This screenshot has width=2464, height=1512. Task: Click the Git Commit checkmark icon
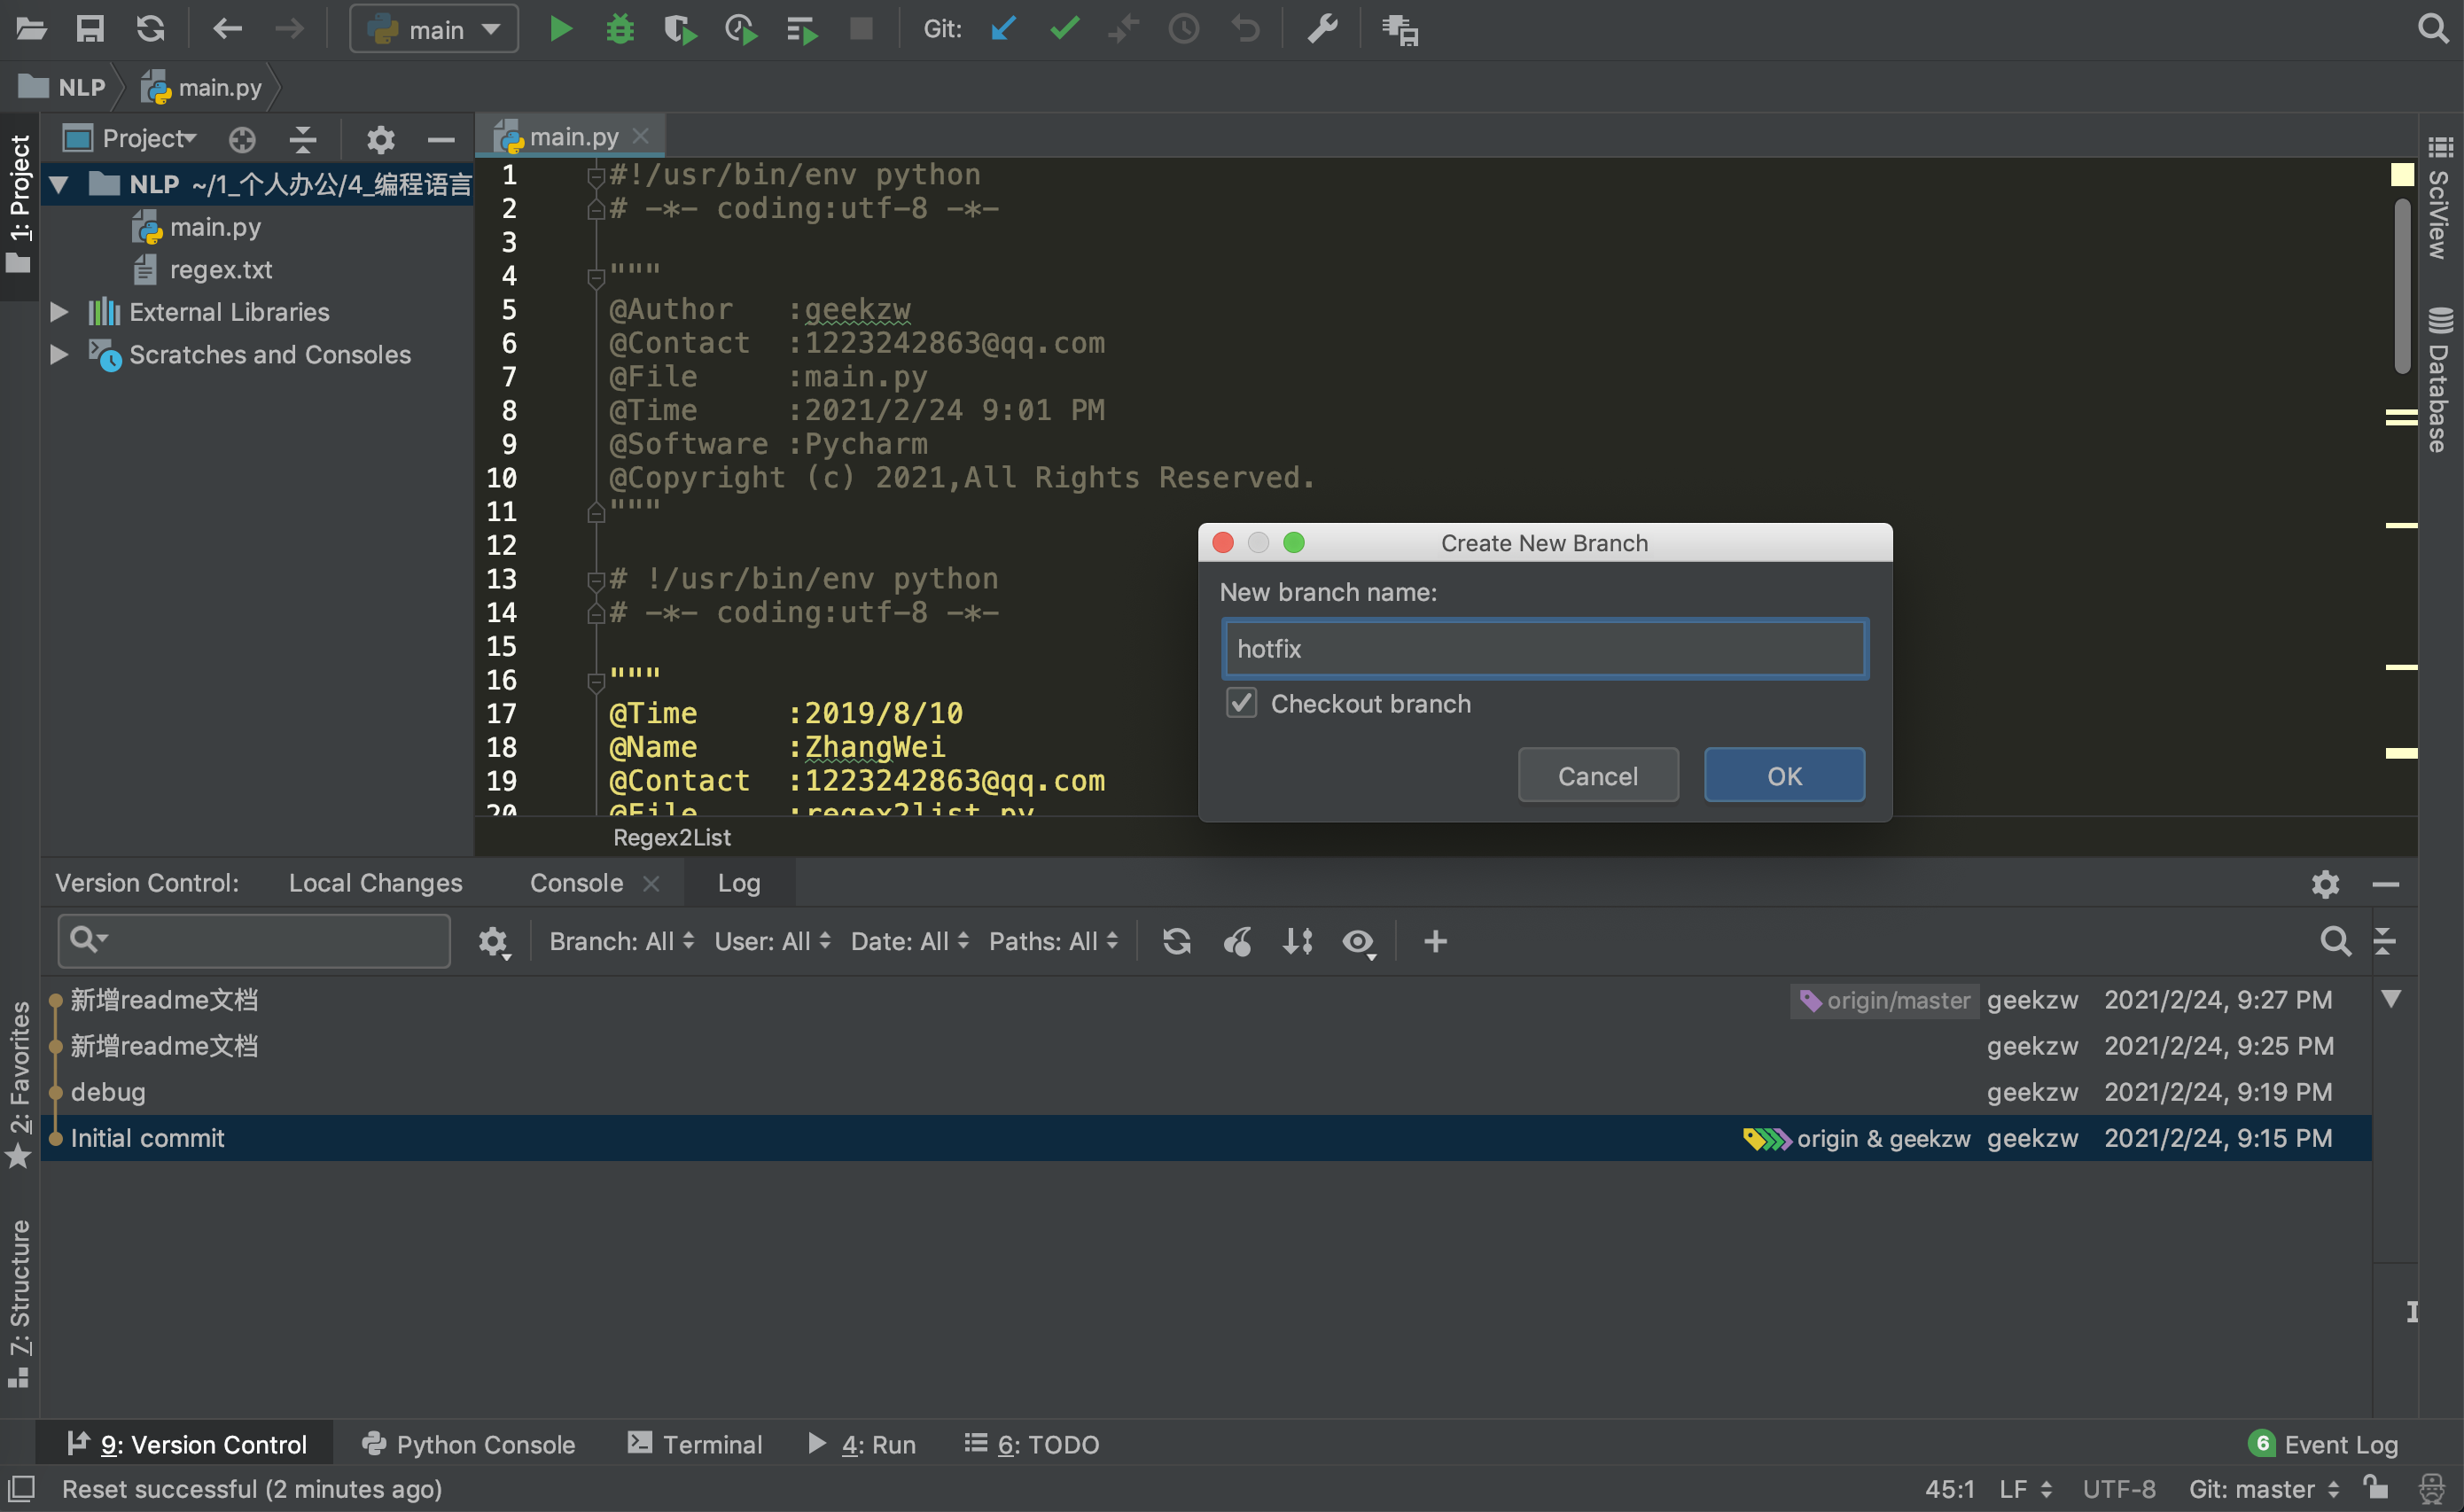1064,29
